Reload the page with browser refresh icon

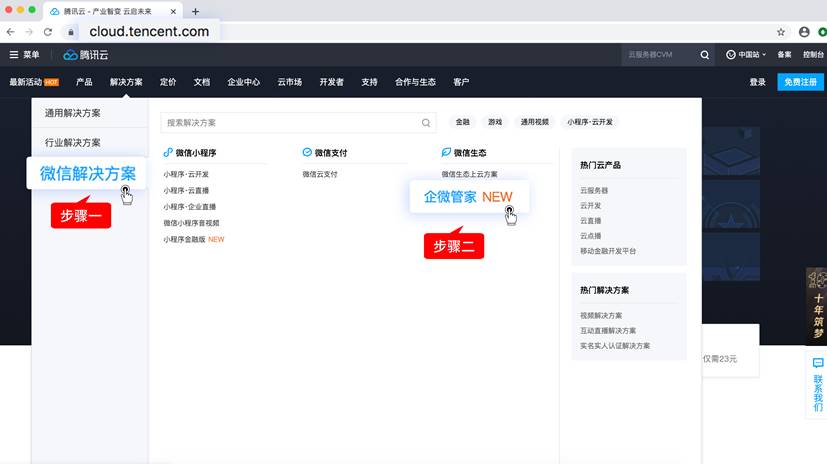tap(47, 32)
